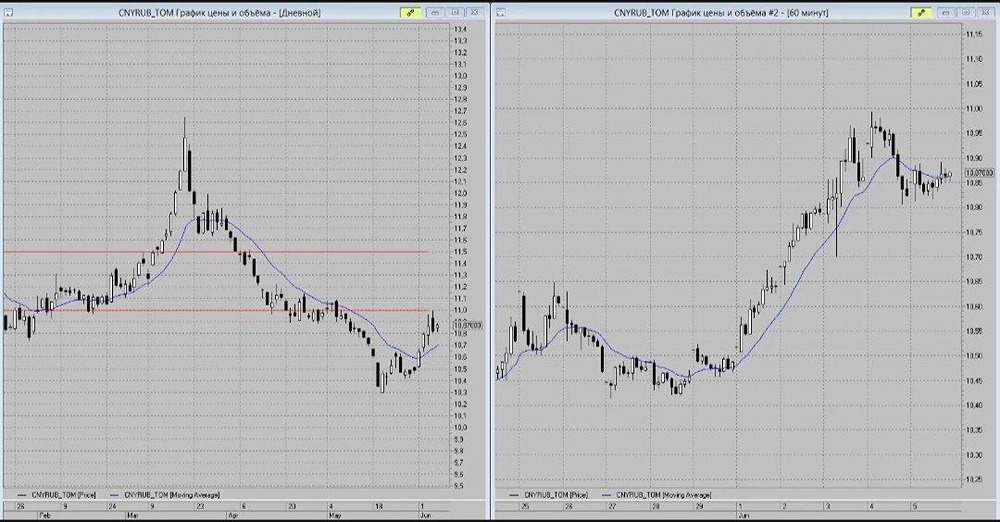
Task: Click the Jun label on 60-minute time axis
Action: pyautogui.click(x=744, y=514)
